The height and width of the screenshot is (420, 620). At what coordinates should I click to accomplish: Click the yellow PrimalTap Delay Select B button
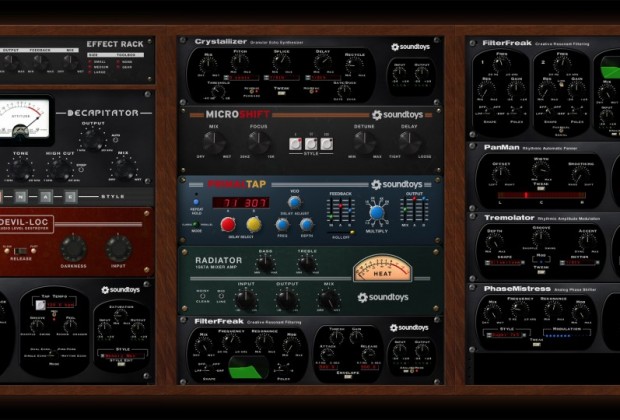pos(254,224)
